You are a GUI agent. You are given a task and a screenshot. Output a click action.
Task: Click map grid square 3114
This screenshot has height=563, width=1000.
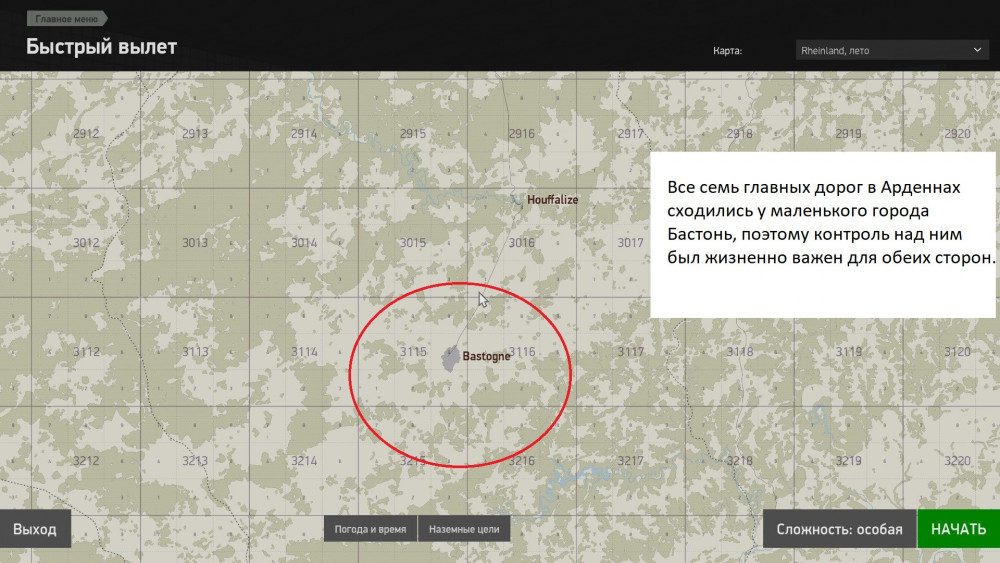pyautogui.click(x=304, y=351)
